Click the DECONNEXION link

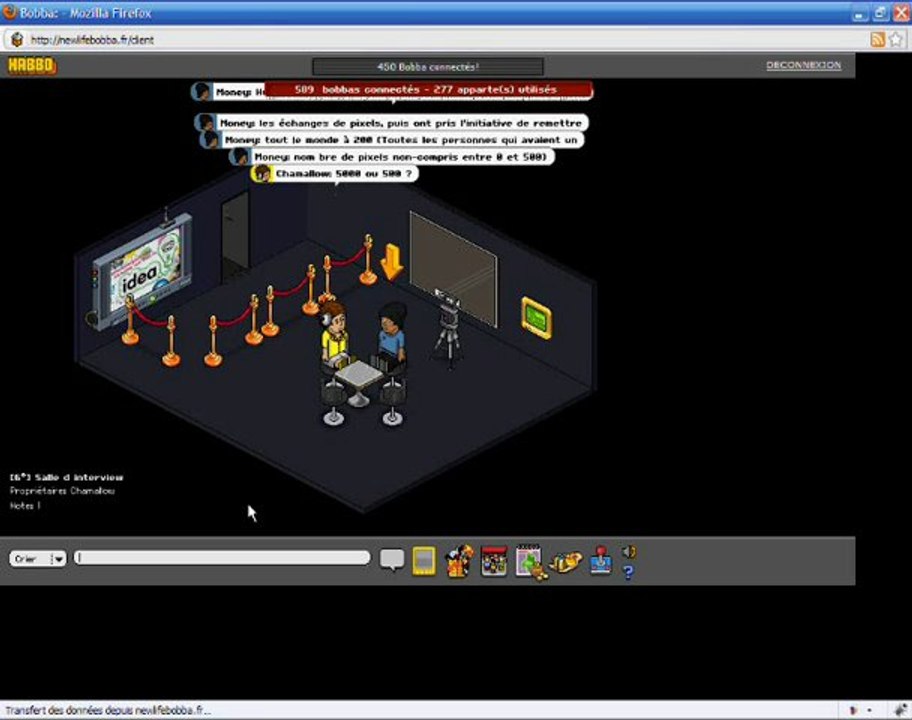click(x=803, y=65)
